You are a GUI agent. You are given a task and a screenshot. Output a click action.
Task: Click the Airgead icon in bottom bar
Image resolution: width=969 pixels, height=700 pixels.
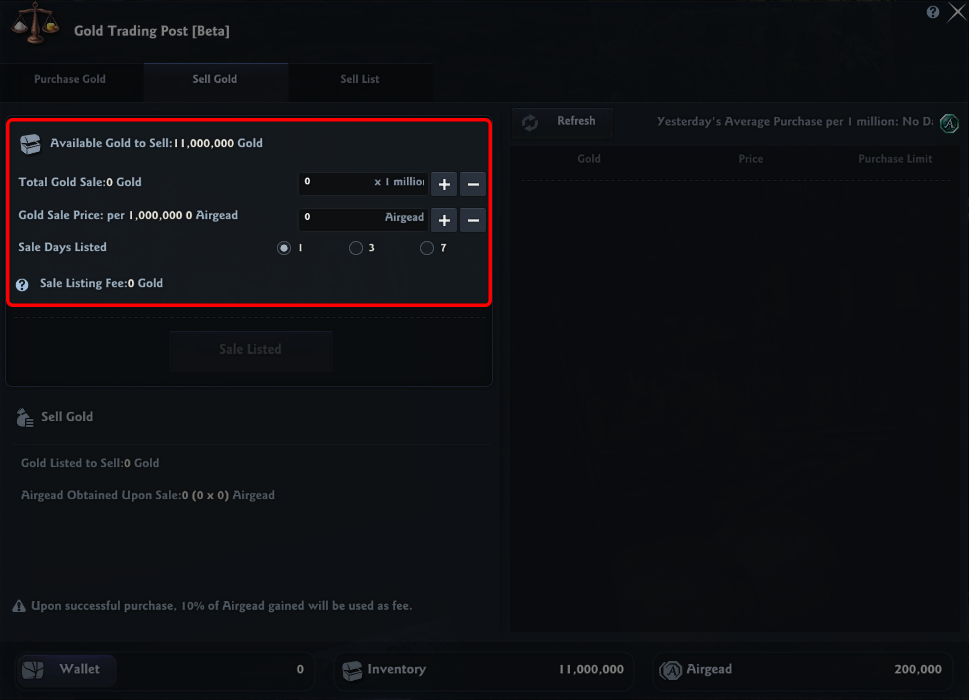[672, 670]
